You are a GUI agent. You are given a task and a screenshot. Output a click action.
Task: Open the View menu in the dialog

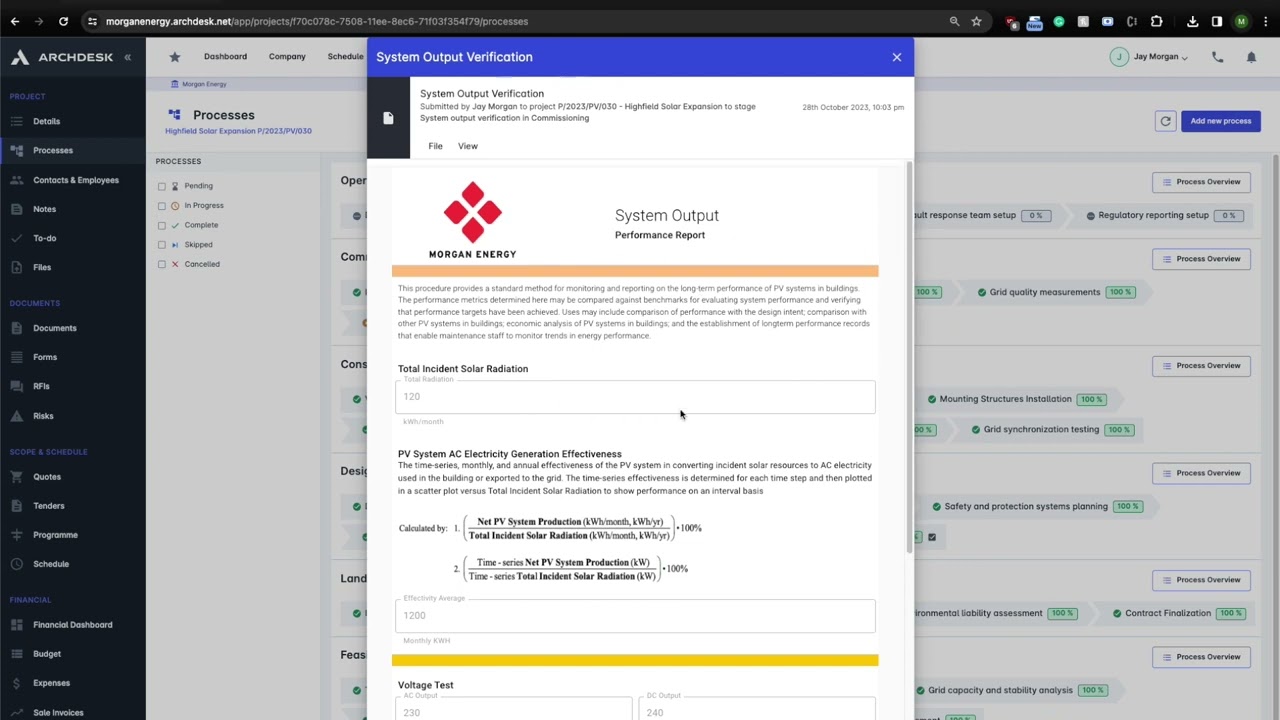click(467, 146)
